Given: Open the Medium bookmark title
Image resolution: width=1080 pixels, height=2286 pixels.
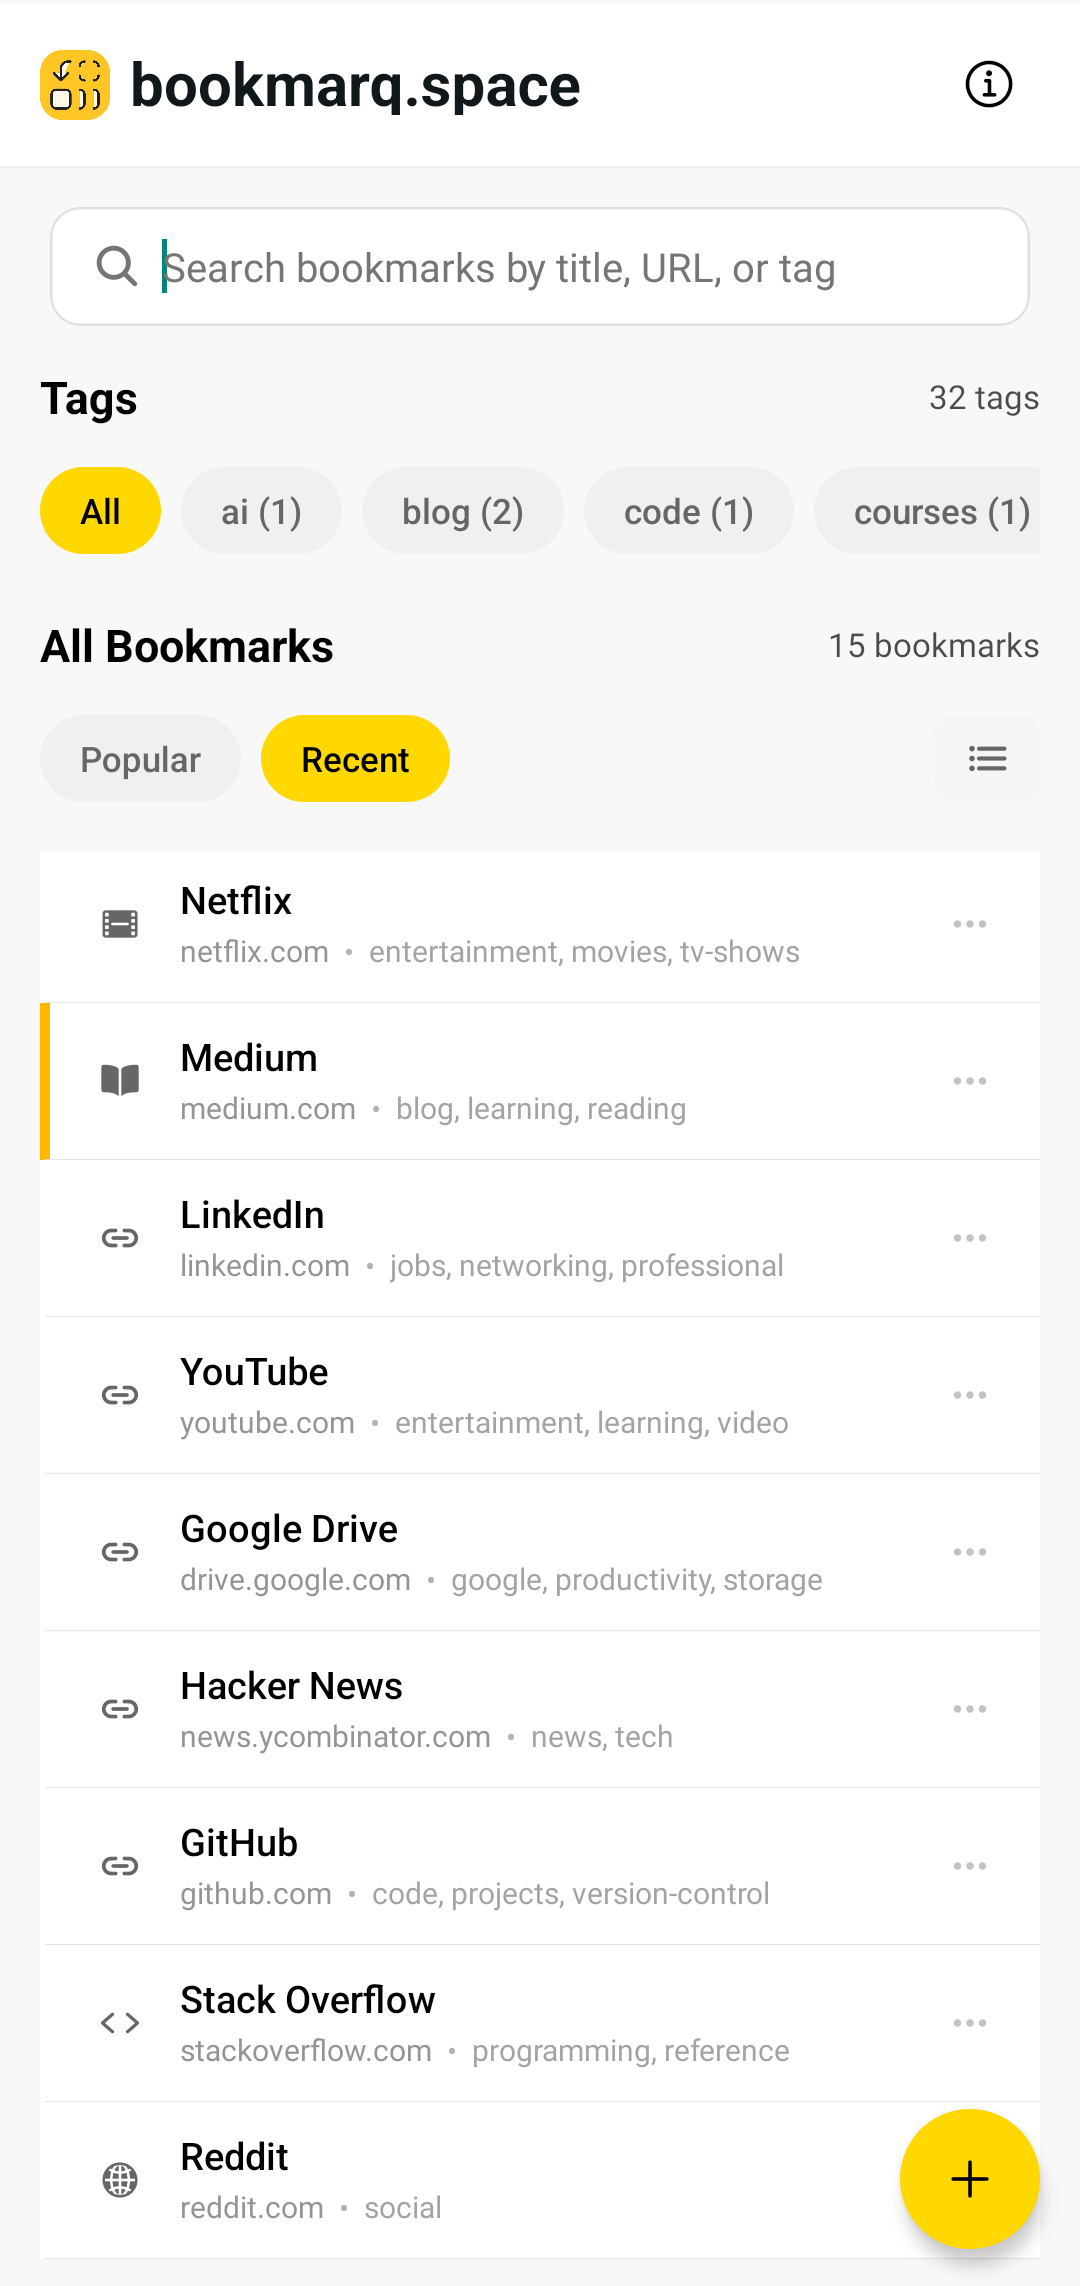Looking at the screenshot, I should coord(249,1058).
